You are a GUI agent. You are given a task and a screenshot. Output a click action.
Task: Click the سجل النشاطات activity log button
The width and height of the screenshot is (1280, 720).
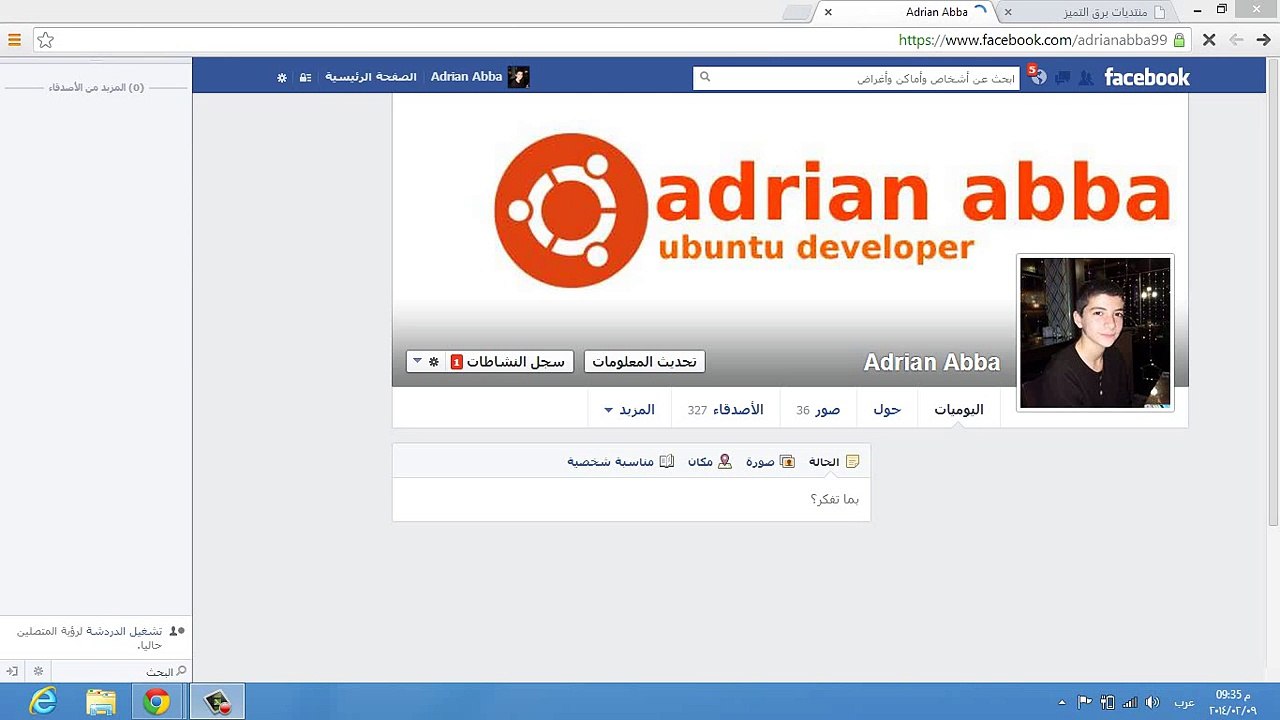(x=510, y=362)
